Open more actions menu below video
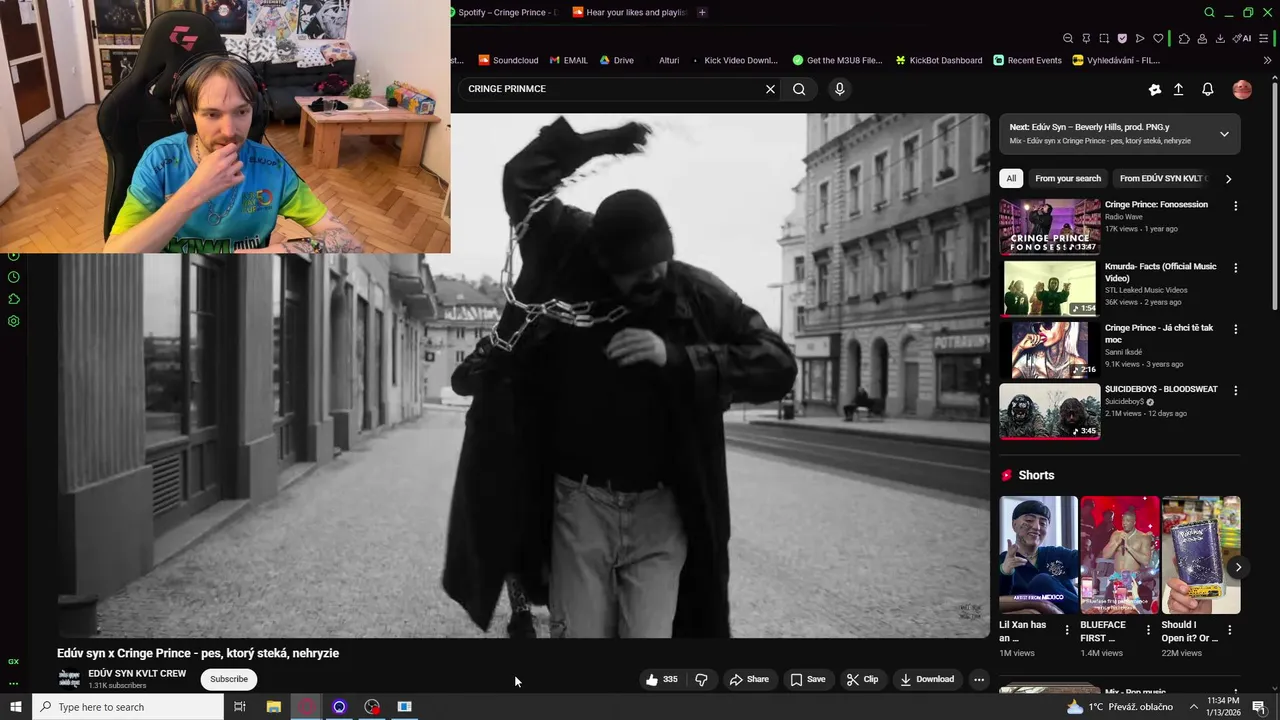This screenshot has width=1280, height=720. [x=979, y=679]
